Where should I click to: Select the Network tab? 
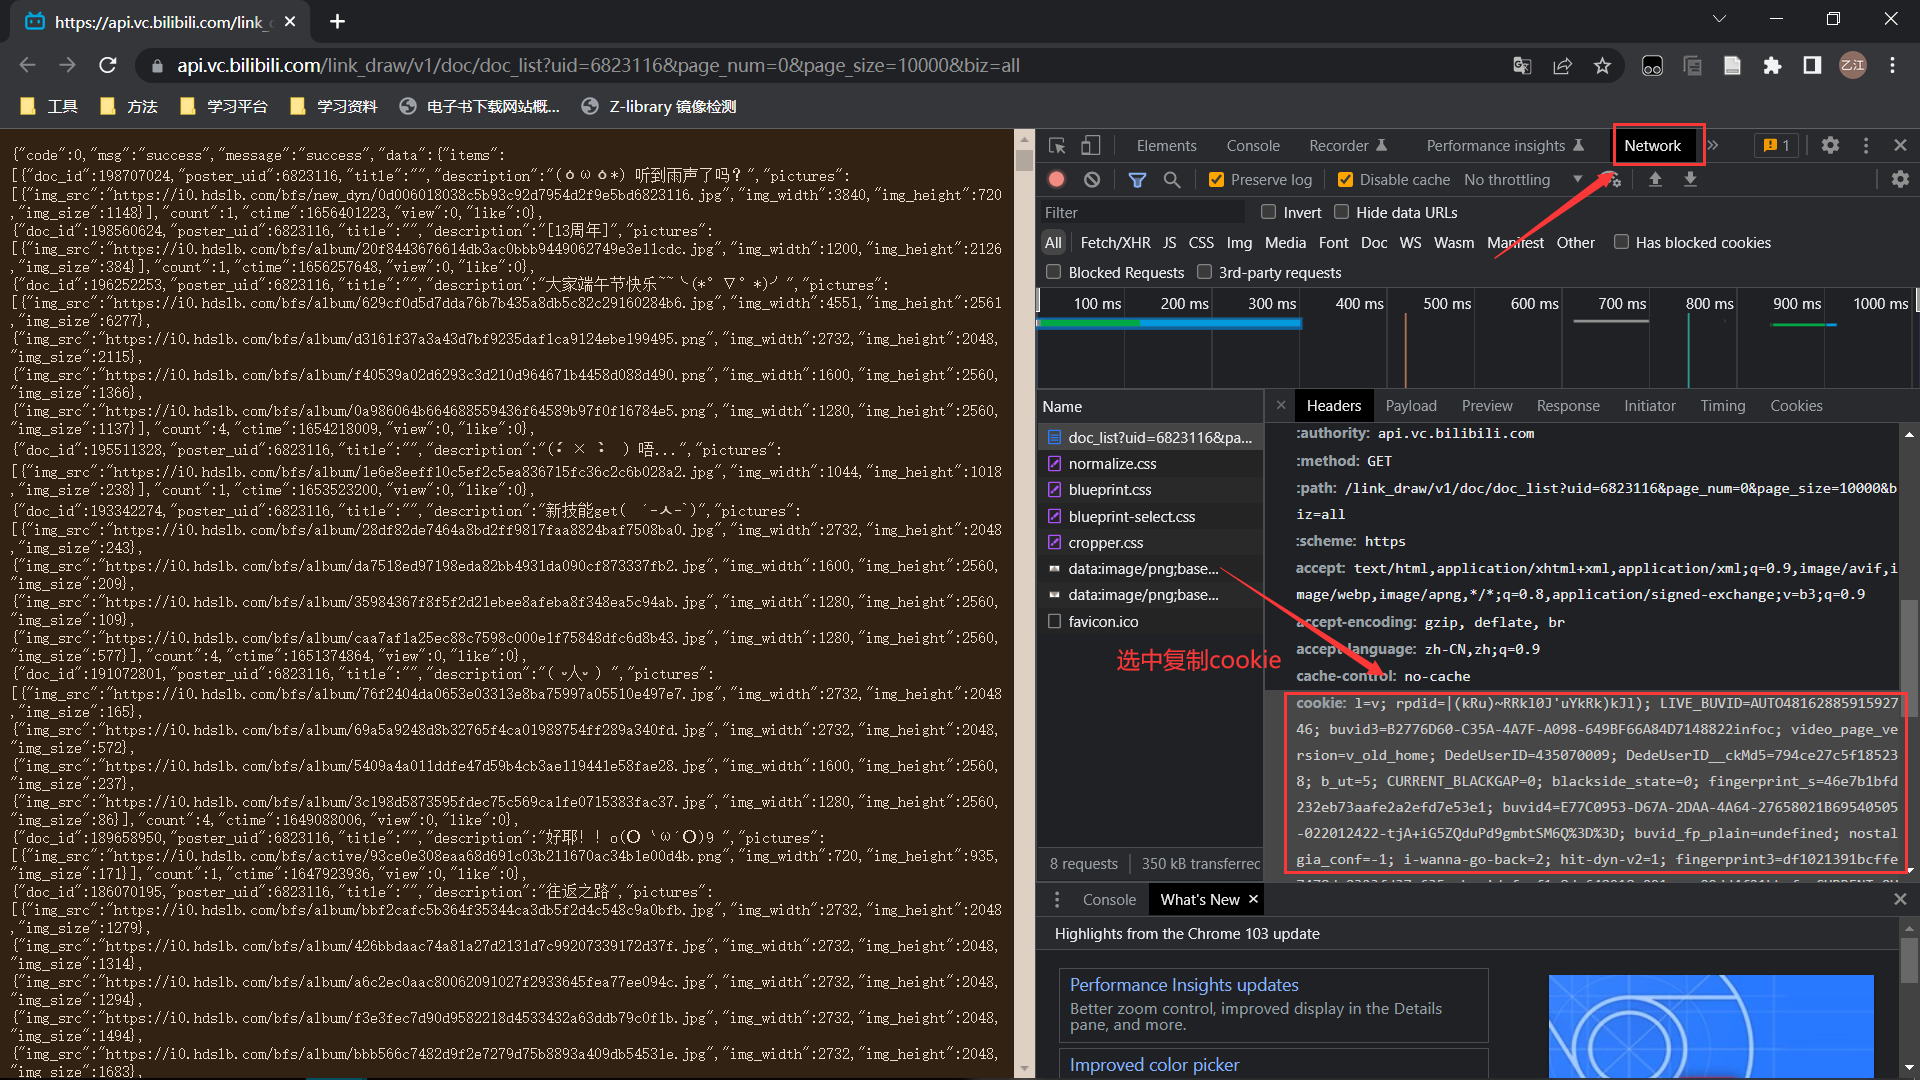coord(1652,146)
